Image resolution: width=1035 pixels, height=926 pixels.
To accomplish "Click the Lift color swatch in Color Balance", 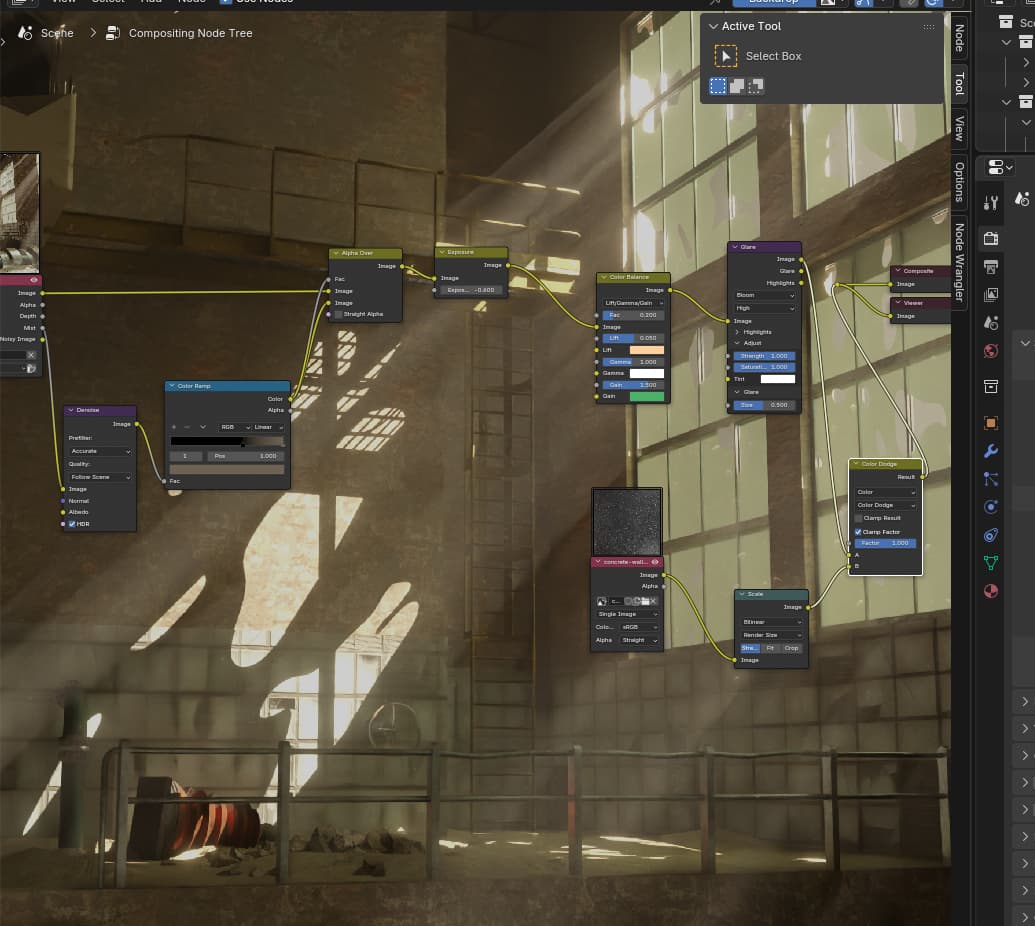I will (x=647, y=350).
